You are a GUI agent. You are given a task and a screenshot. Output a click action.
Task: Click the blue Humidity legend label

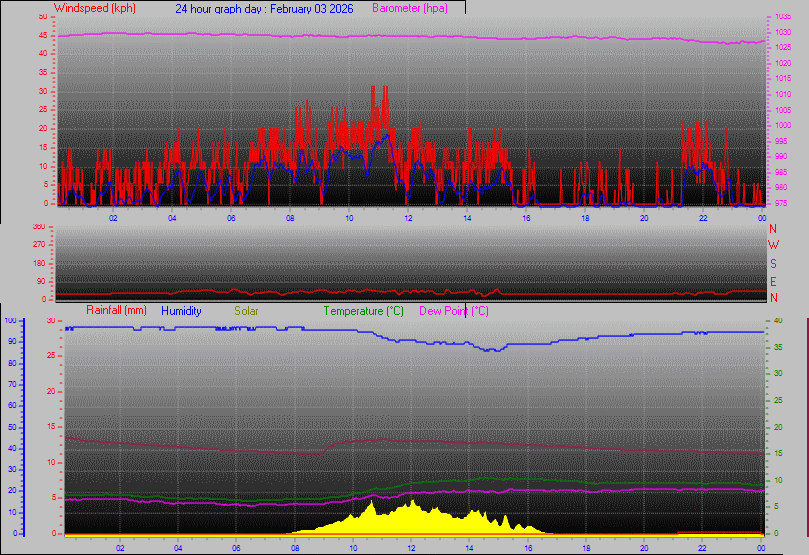pyautogui.click(x=181, y=311)
